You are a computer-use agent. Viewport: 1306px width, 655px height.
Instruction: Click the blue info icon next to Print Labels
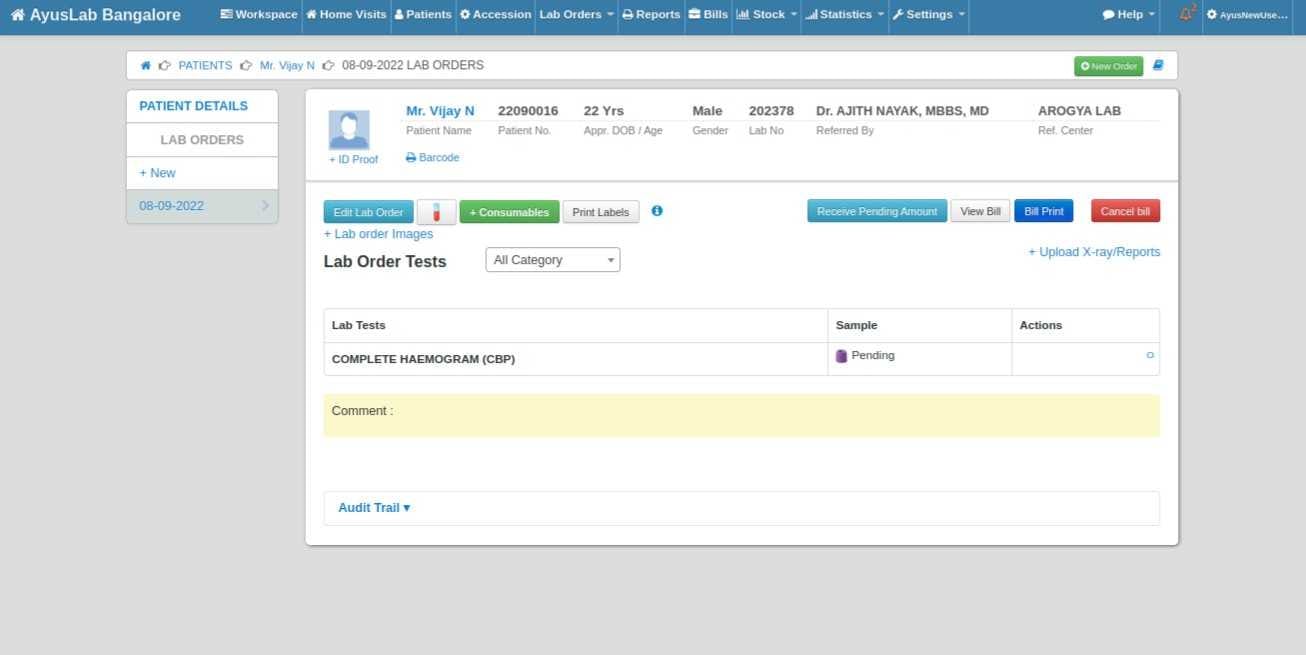[x=657, y=210]
